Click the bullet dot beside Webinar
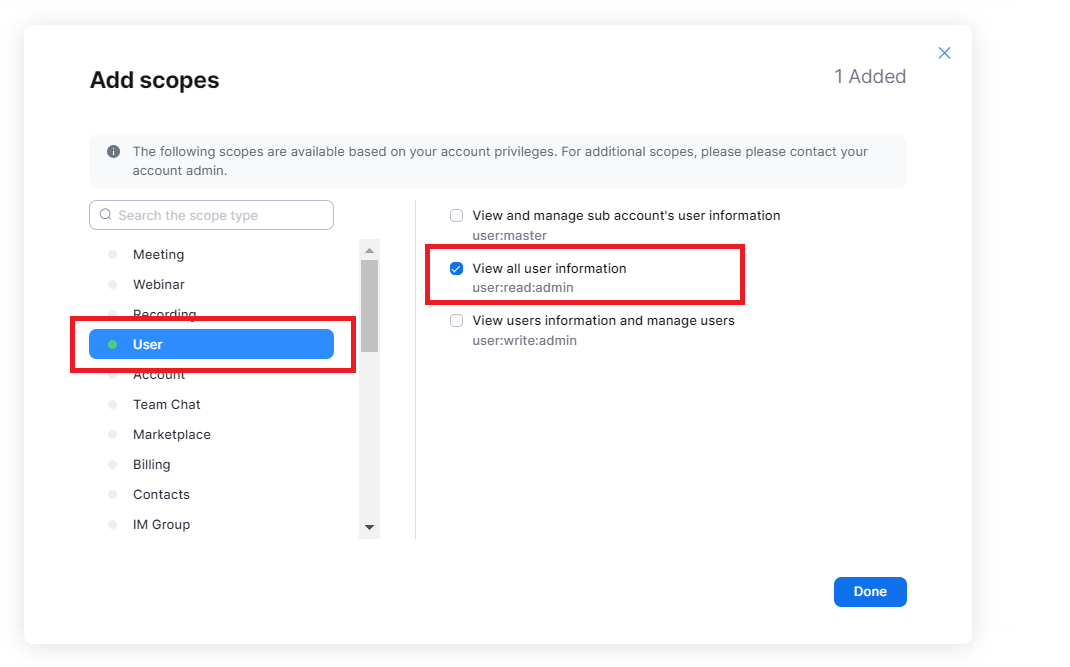1070x667 pixels. [113, 285]
